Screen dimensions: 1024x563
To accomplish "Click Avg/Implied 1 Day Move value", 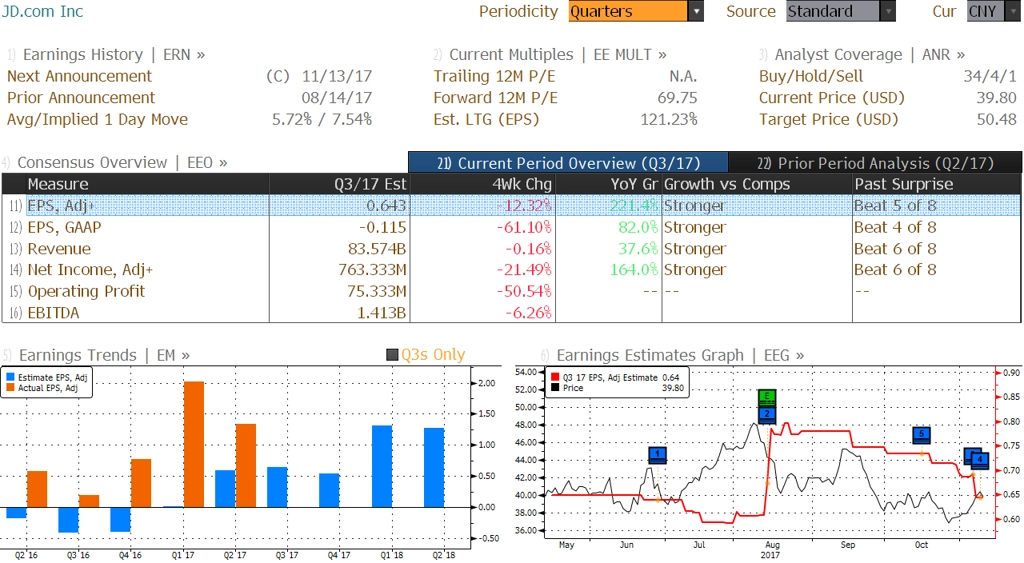I will point(322,120).
